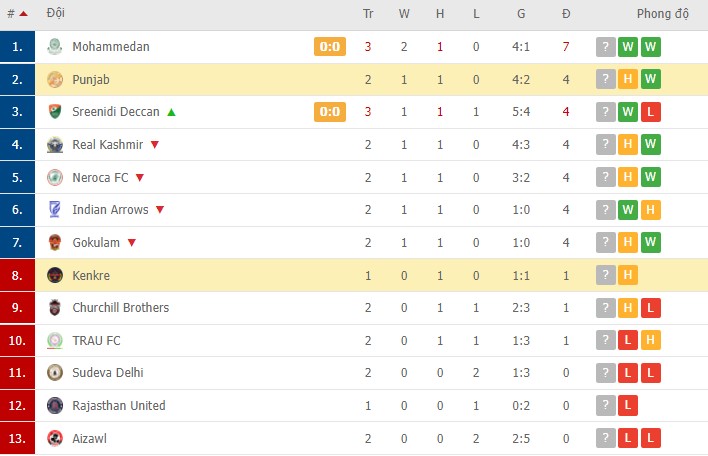Image resolution: width=708 pixels, height=456 pixels.
Task: Click the Phong độ form column header
Action: tap(663, 15)
